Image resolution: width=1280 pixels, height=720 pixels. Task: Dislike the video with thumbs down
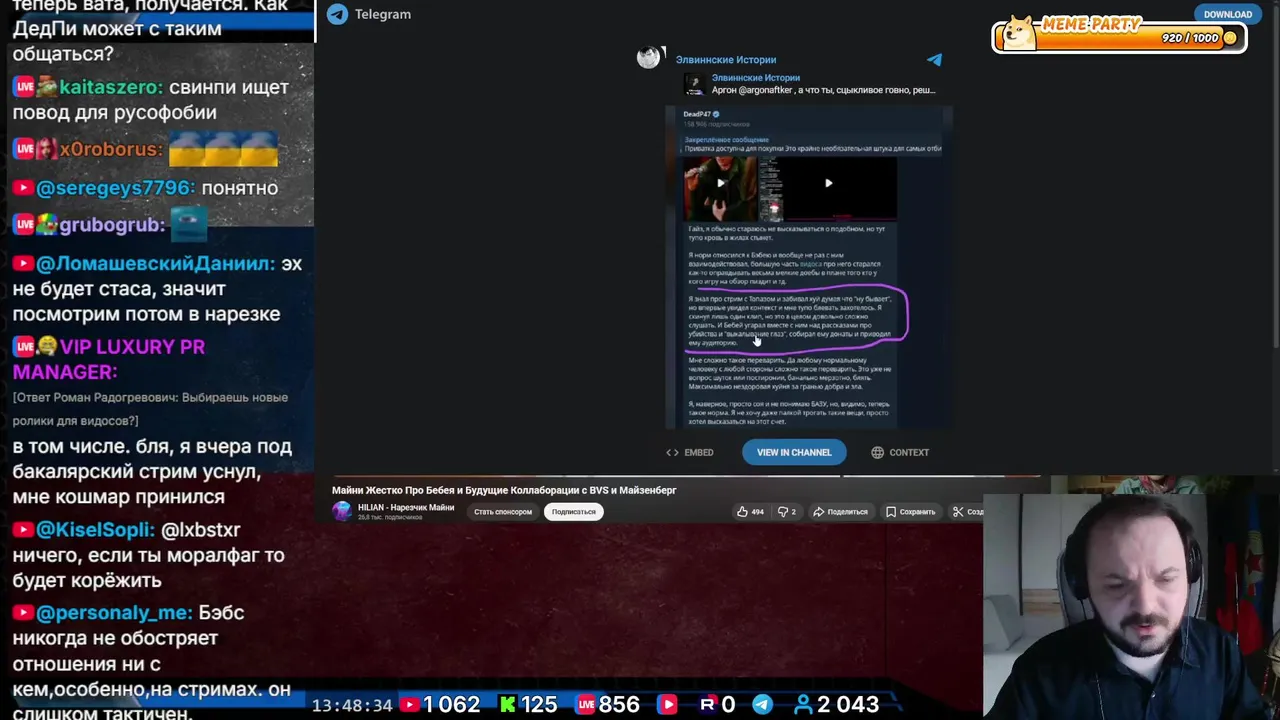[787, 512]
